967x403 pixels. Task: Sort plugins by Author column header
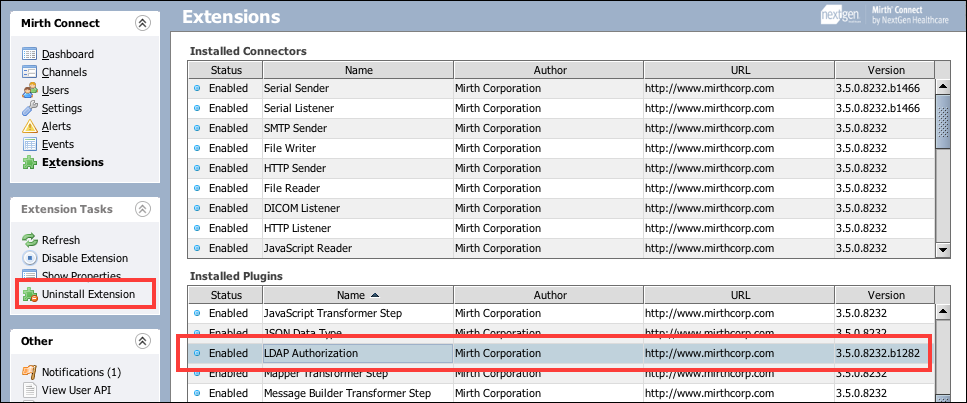tap(548, 295)
